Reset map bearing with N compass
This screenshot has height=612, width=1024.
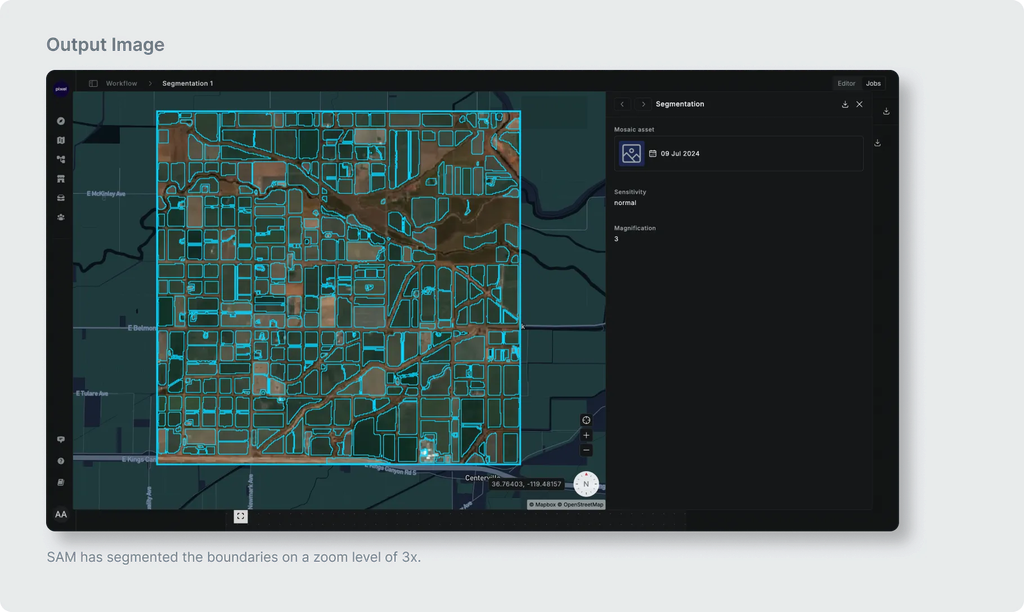(586, 484)
